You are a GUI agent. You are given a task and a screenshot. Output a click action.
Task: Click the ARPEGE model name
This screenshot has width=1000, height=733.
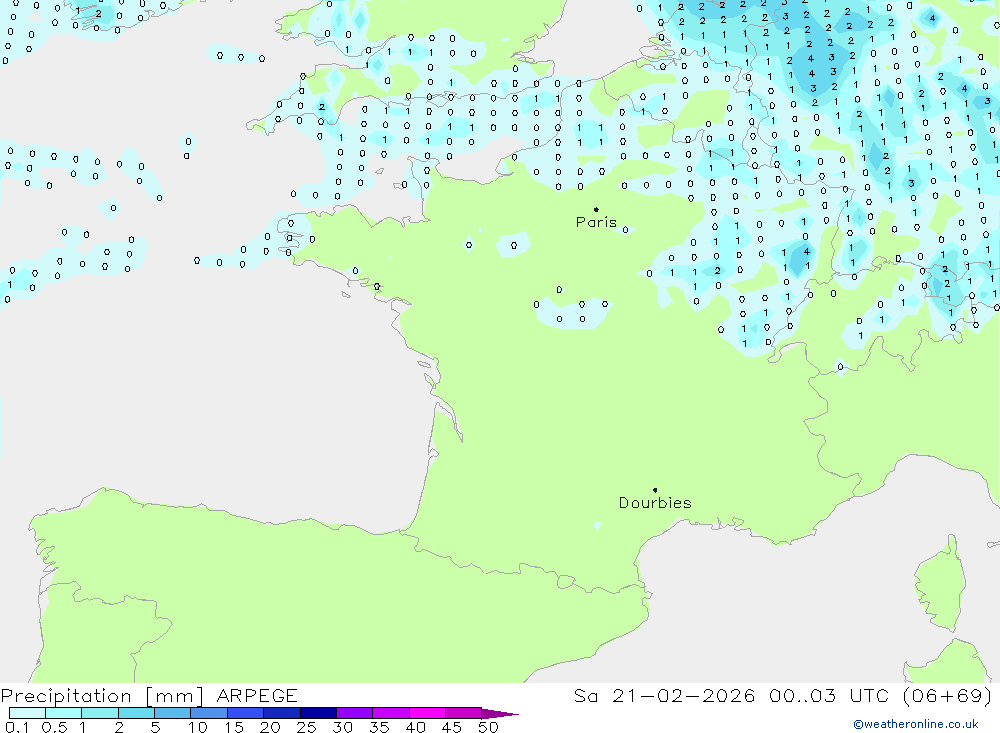(257, 695)
